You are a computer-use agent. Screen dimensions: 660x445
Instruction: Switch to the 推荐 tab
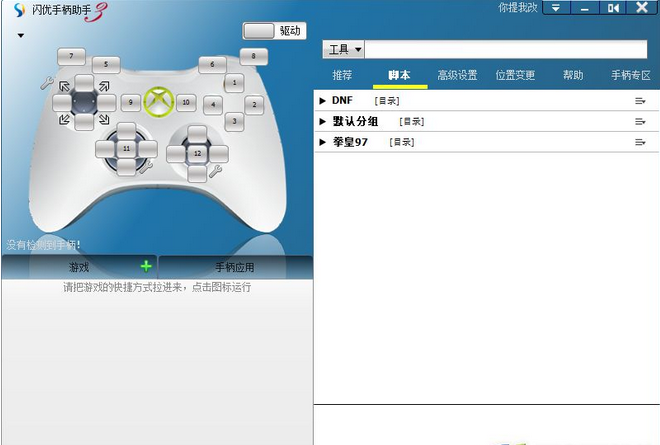click(x=342, y=75)
